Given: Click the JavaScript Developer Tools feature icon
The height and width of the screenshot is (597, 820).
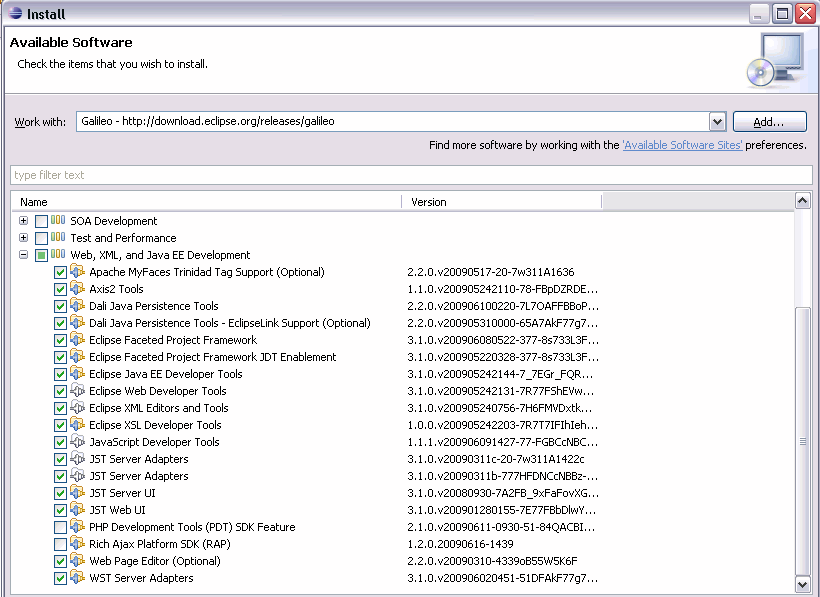Looking at the screenshot, I should pyautogui.click(x=77, y=442).
